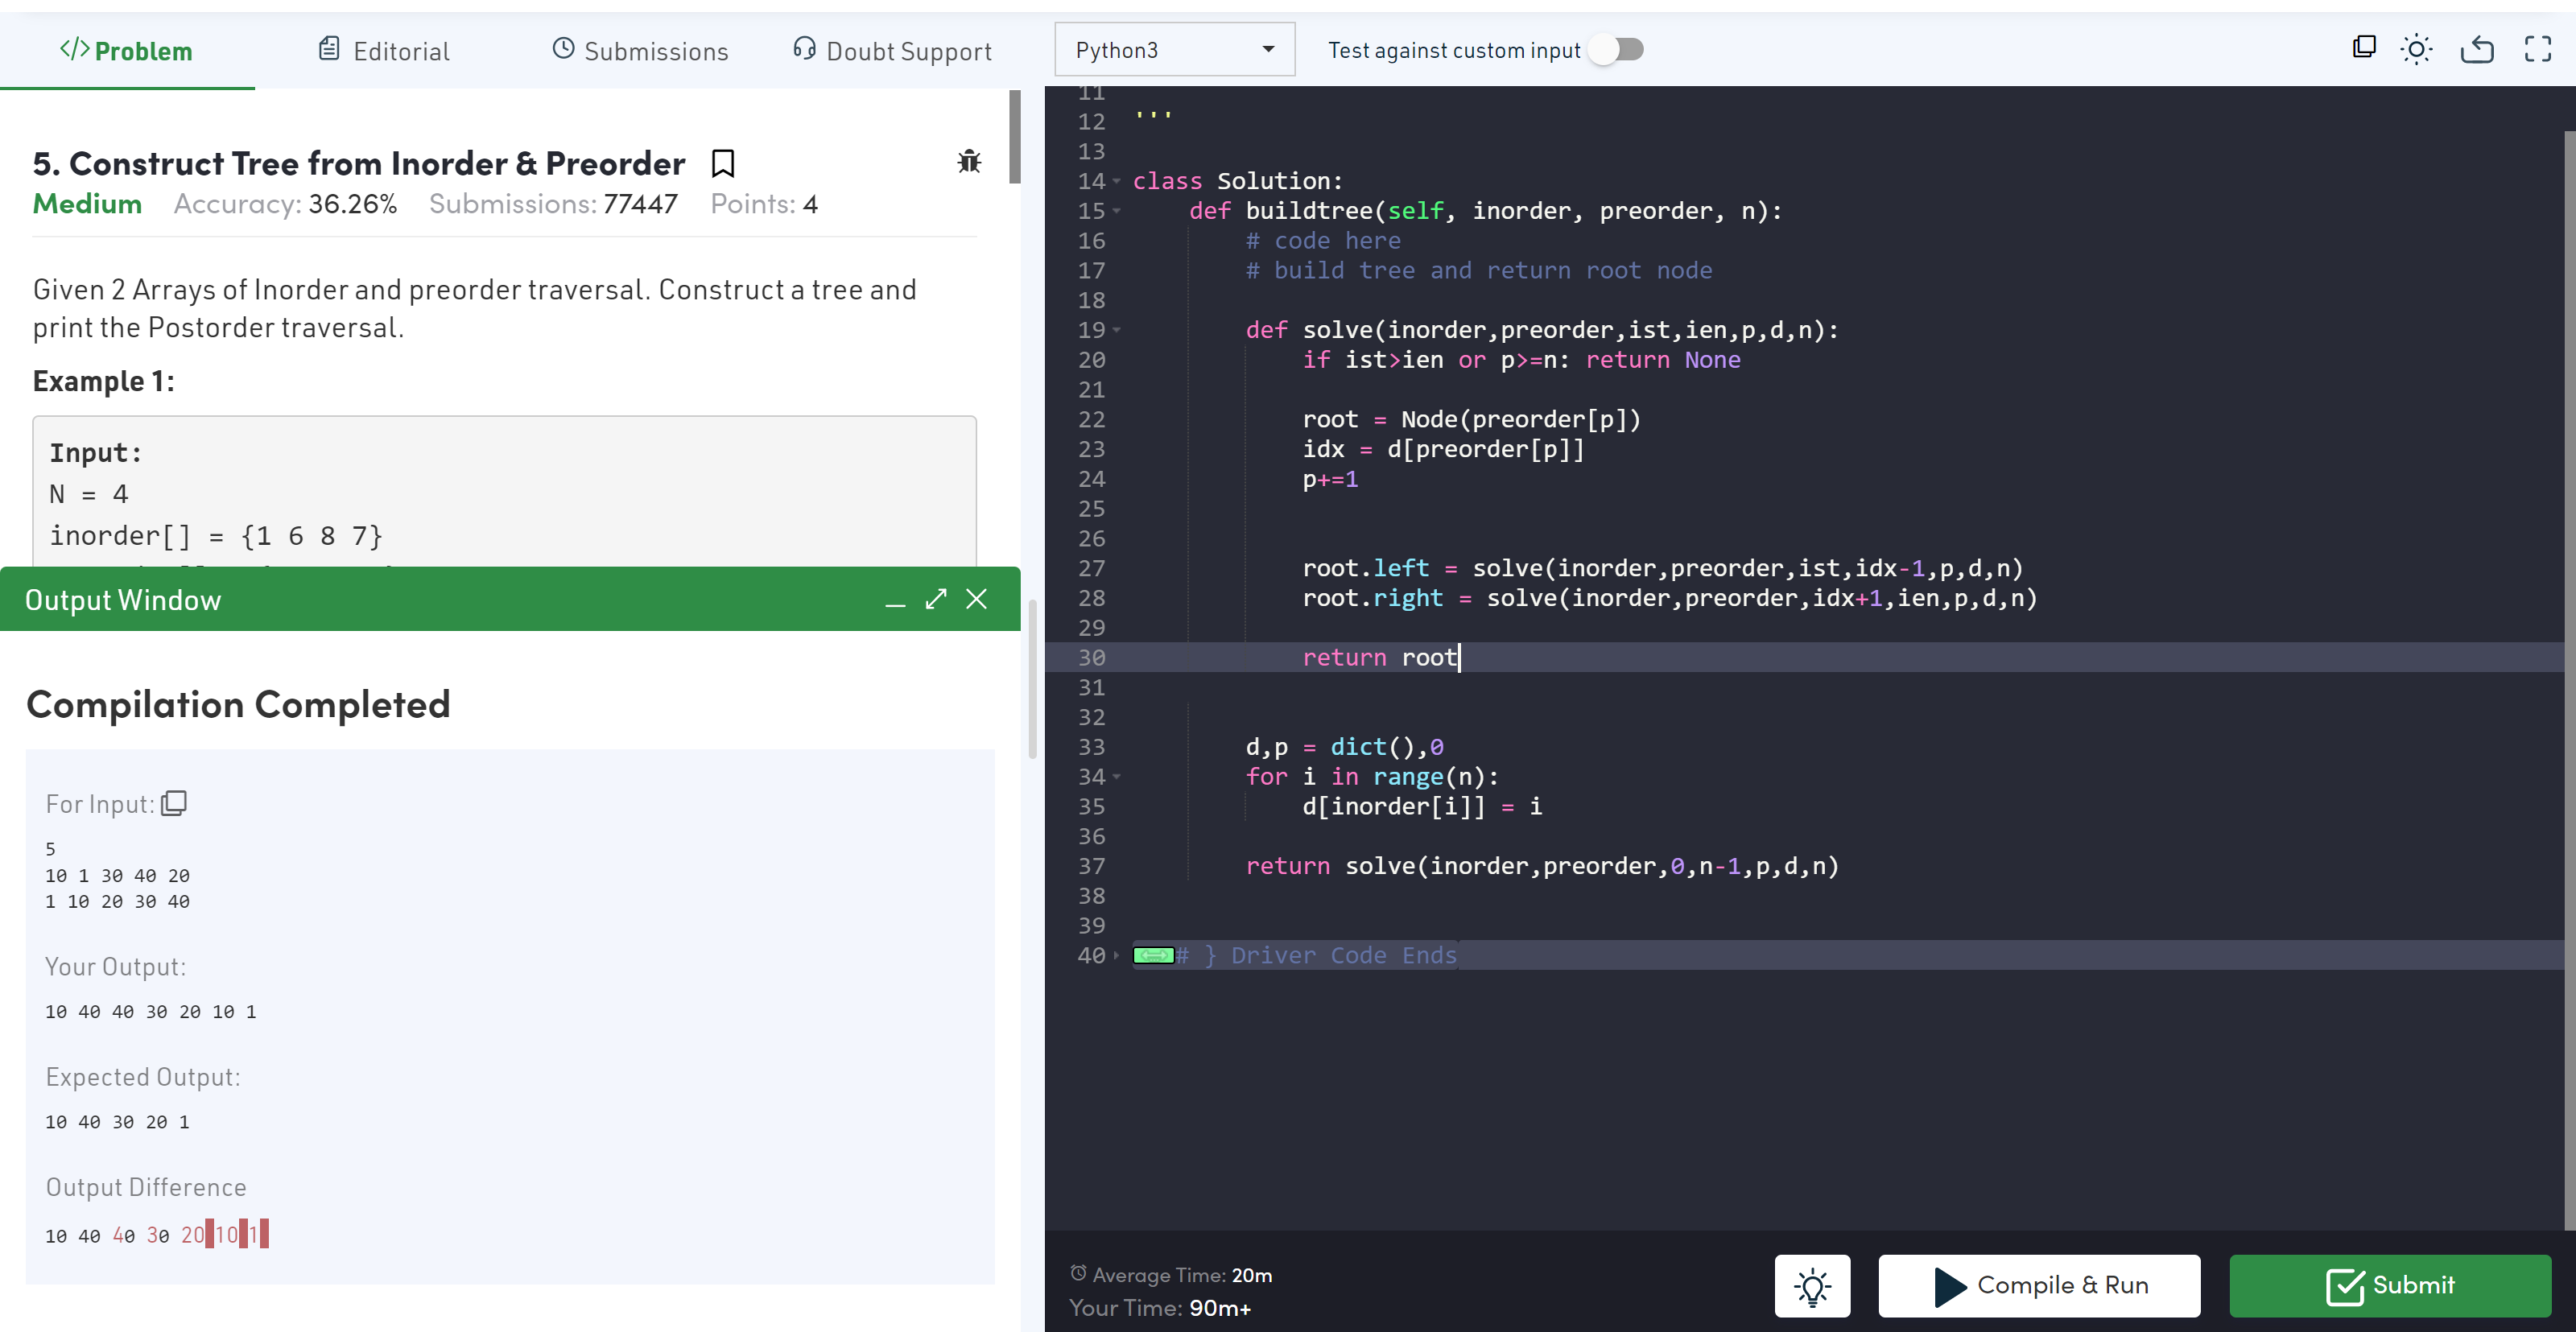Collapse solve function fold arrow at line 19
Viewport: 2576px width, 1332px height.
[1116, 330]
